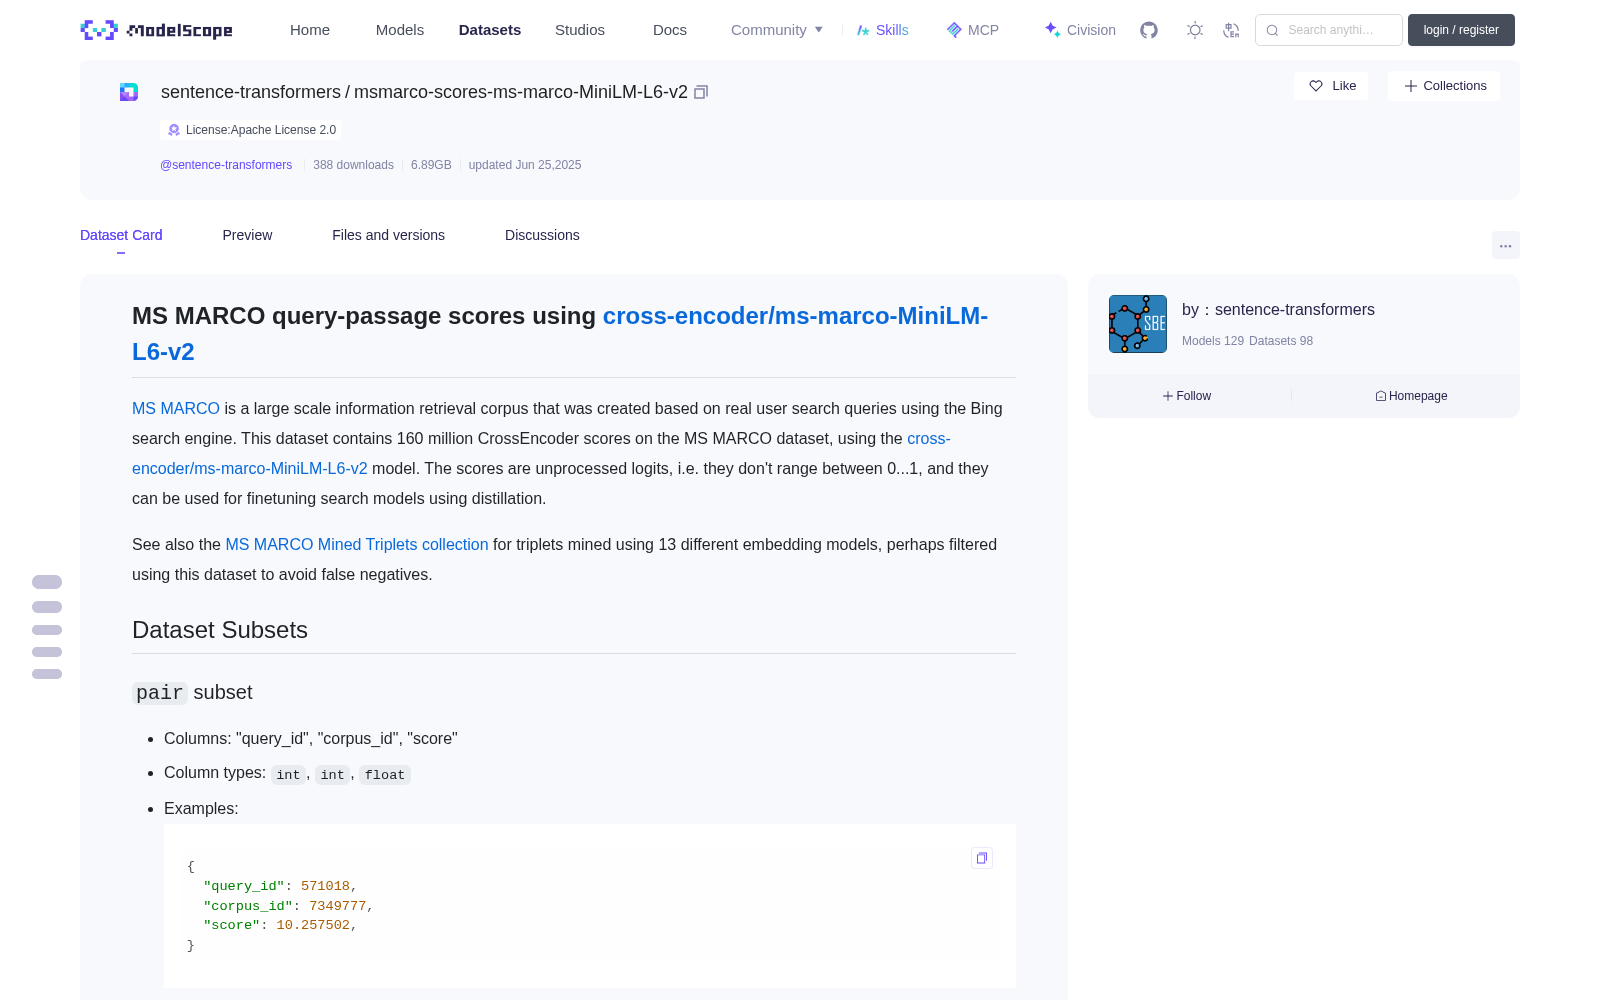Open Docs in the navigation bar
Viewport: 1600px width, 1000px height.
670,30
